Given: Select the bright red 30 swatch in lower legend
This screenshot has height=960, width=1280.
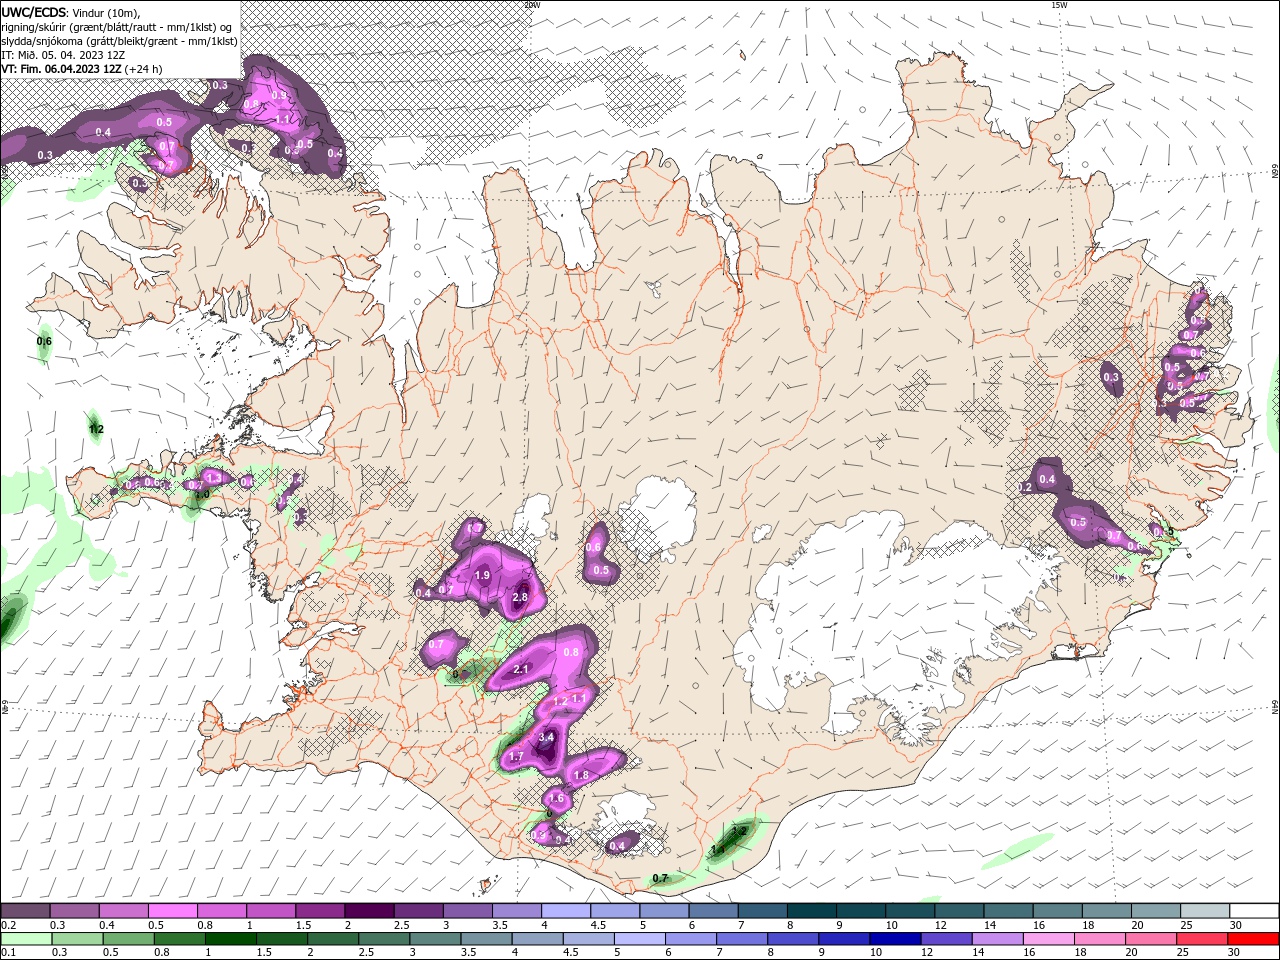Looking at the screenshot, I should click(1252, 939).
